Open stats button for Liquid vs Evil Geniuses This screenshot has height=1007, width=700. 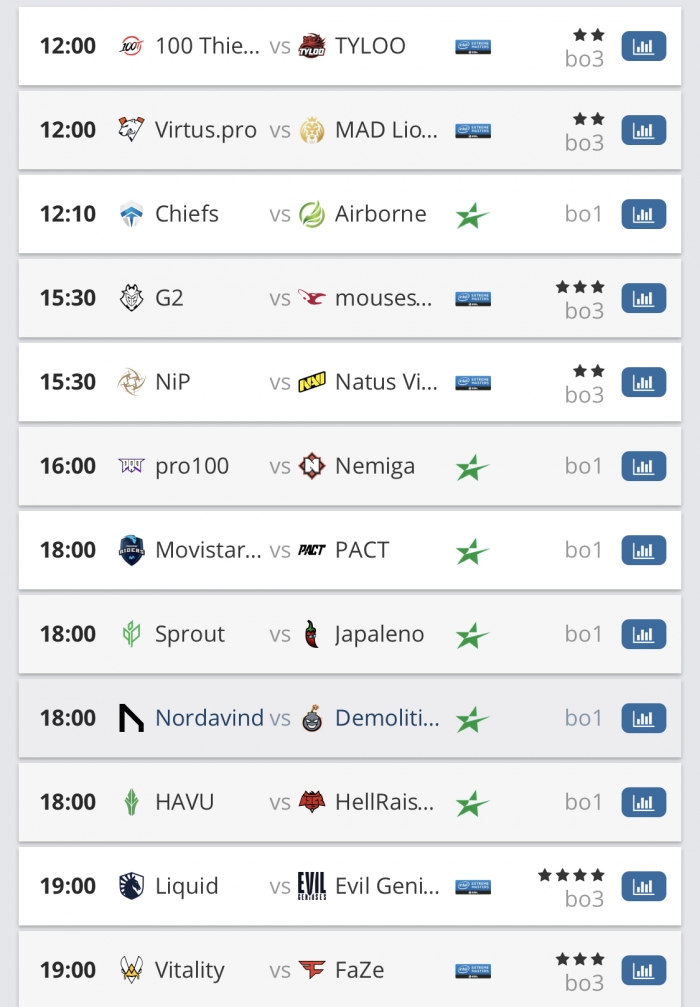click(643, 886)
